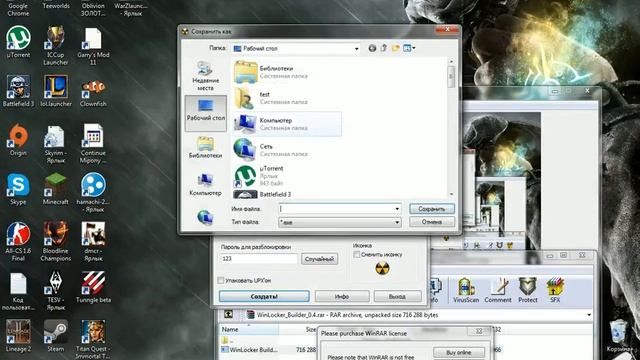
Task: Create new folder in the save dialog
Action: point(395,48)
